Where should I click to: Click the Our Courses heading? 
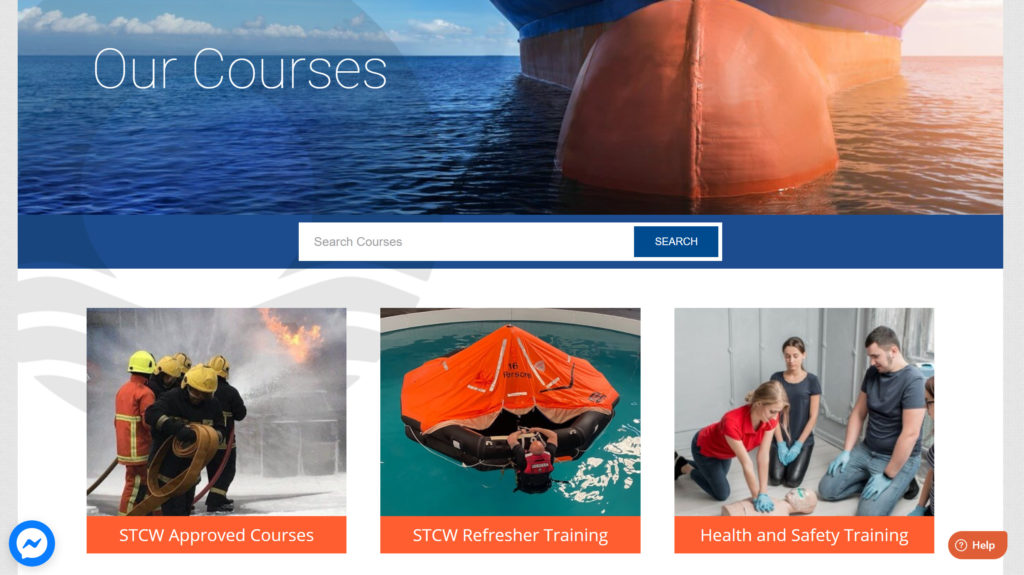240,69
